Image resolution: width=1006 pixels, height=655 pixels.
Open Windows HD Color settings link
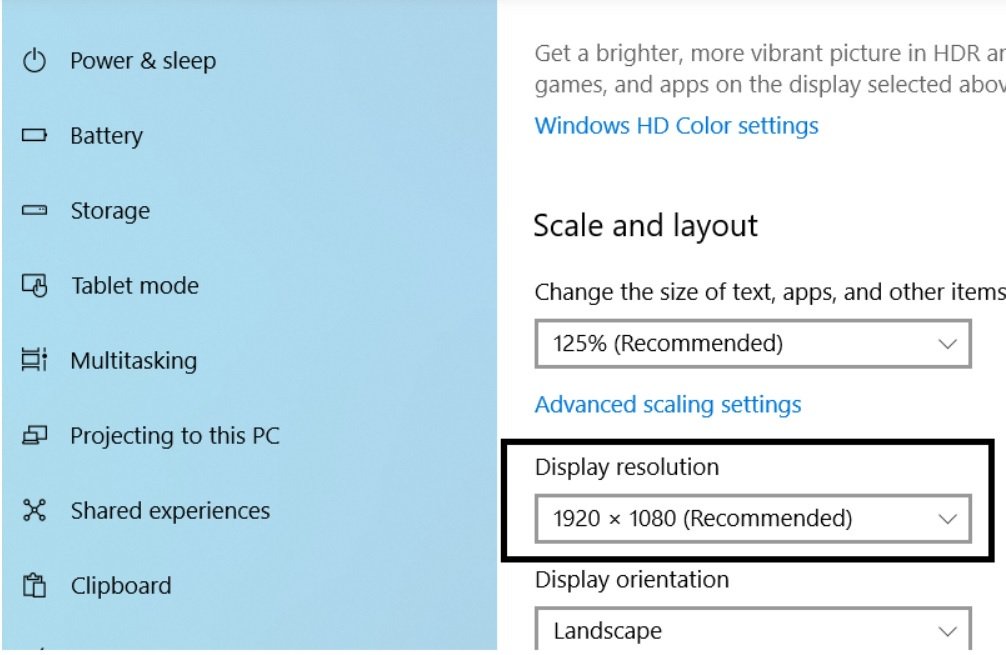[676, 126]
